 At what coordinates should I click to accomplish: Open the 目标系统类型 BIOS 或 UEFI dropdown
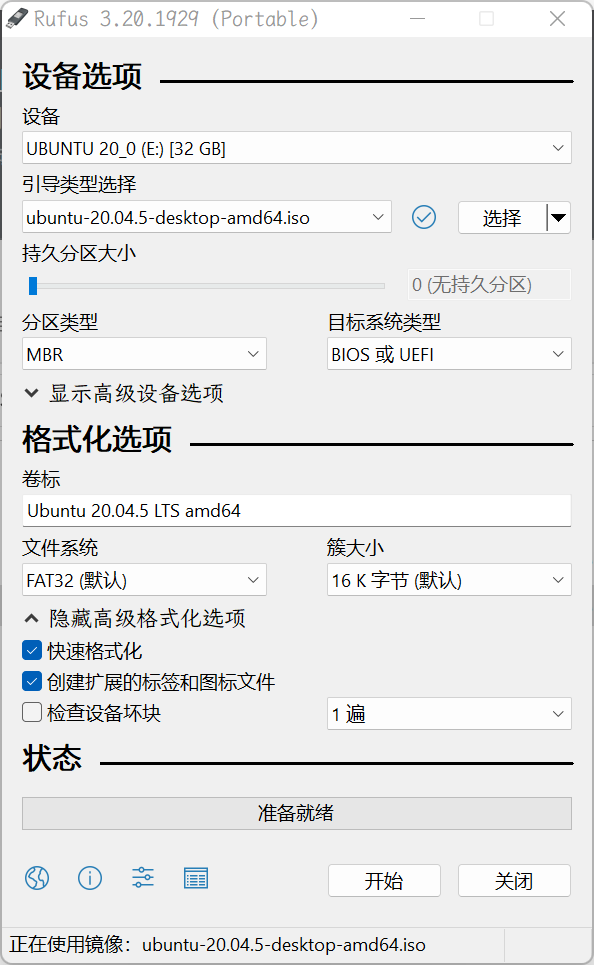449,354
